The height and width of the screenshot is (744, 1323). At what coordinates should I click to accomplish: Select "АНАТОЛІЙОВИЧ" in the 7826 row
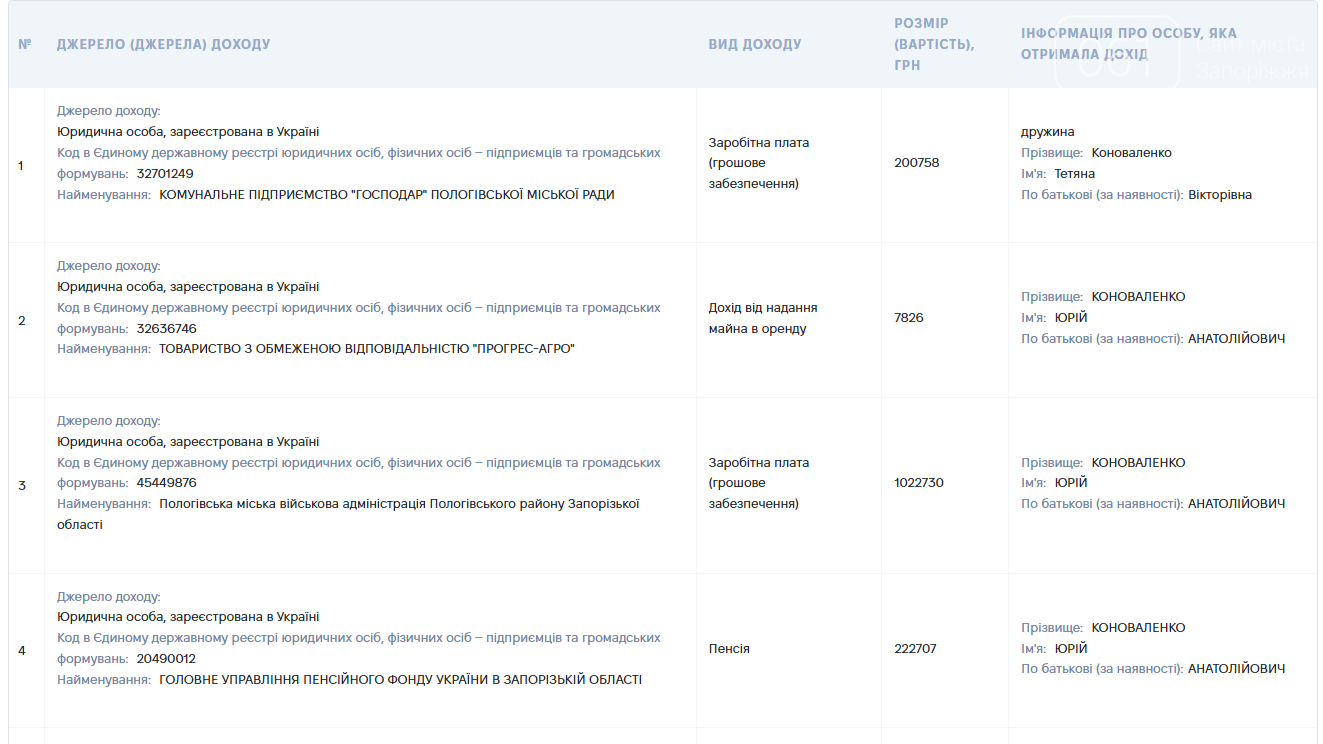point(1236,338)
